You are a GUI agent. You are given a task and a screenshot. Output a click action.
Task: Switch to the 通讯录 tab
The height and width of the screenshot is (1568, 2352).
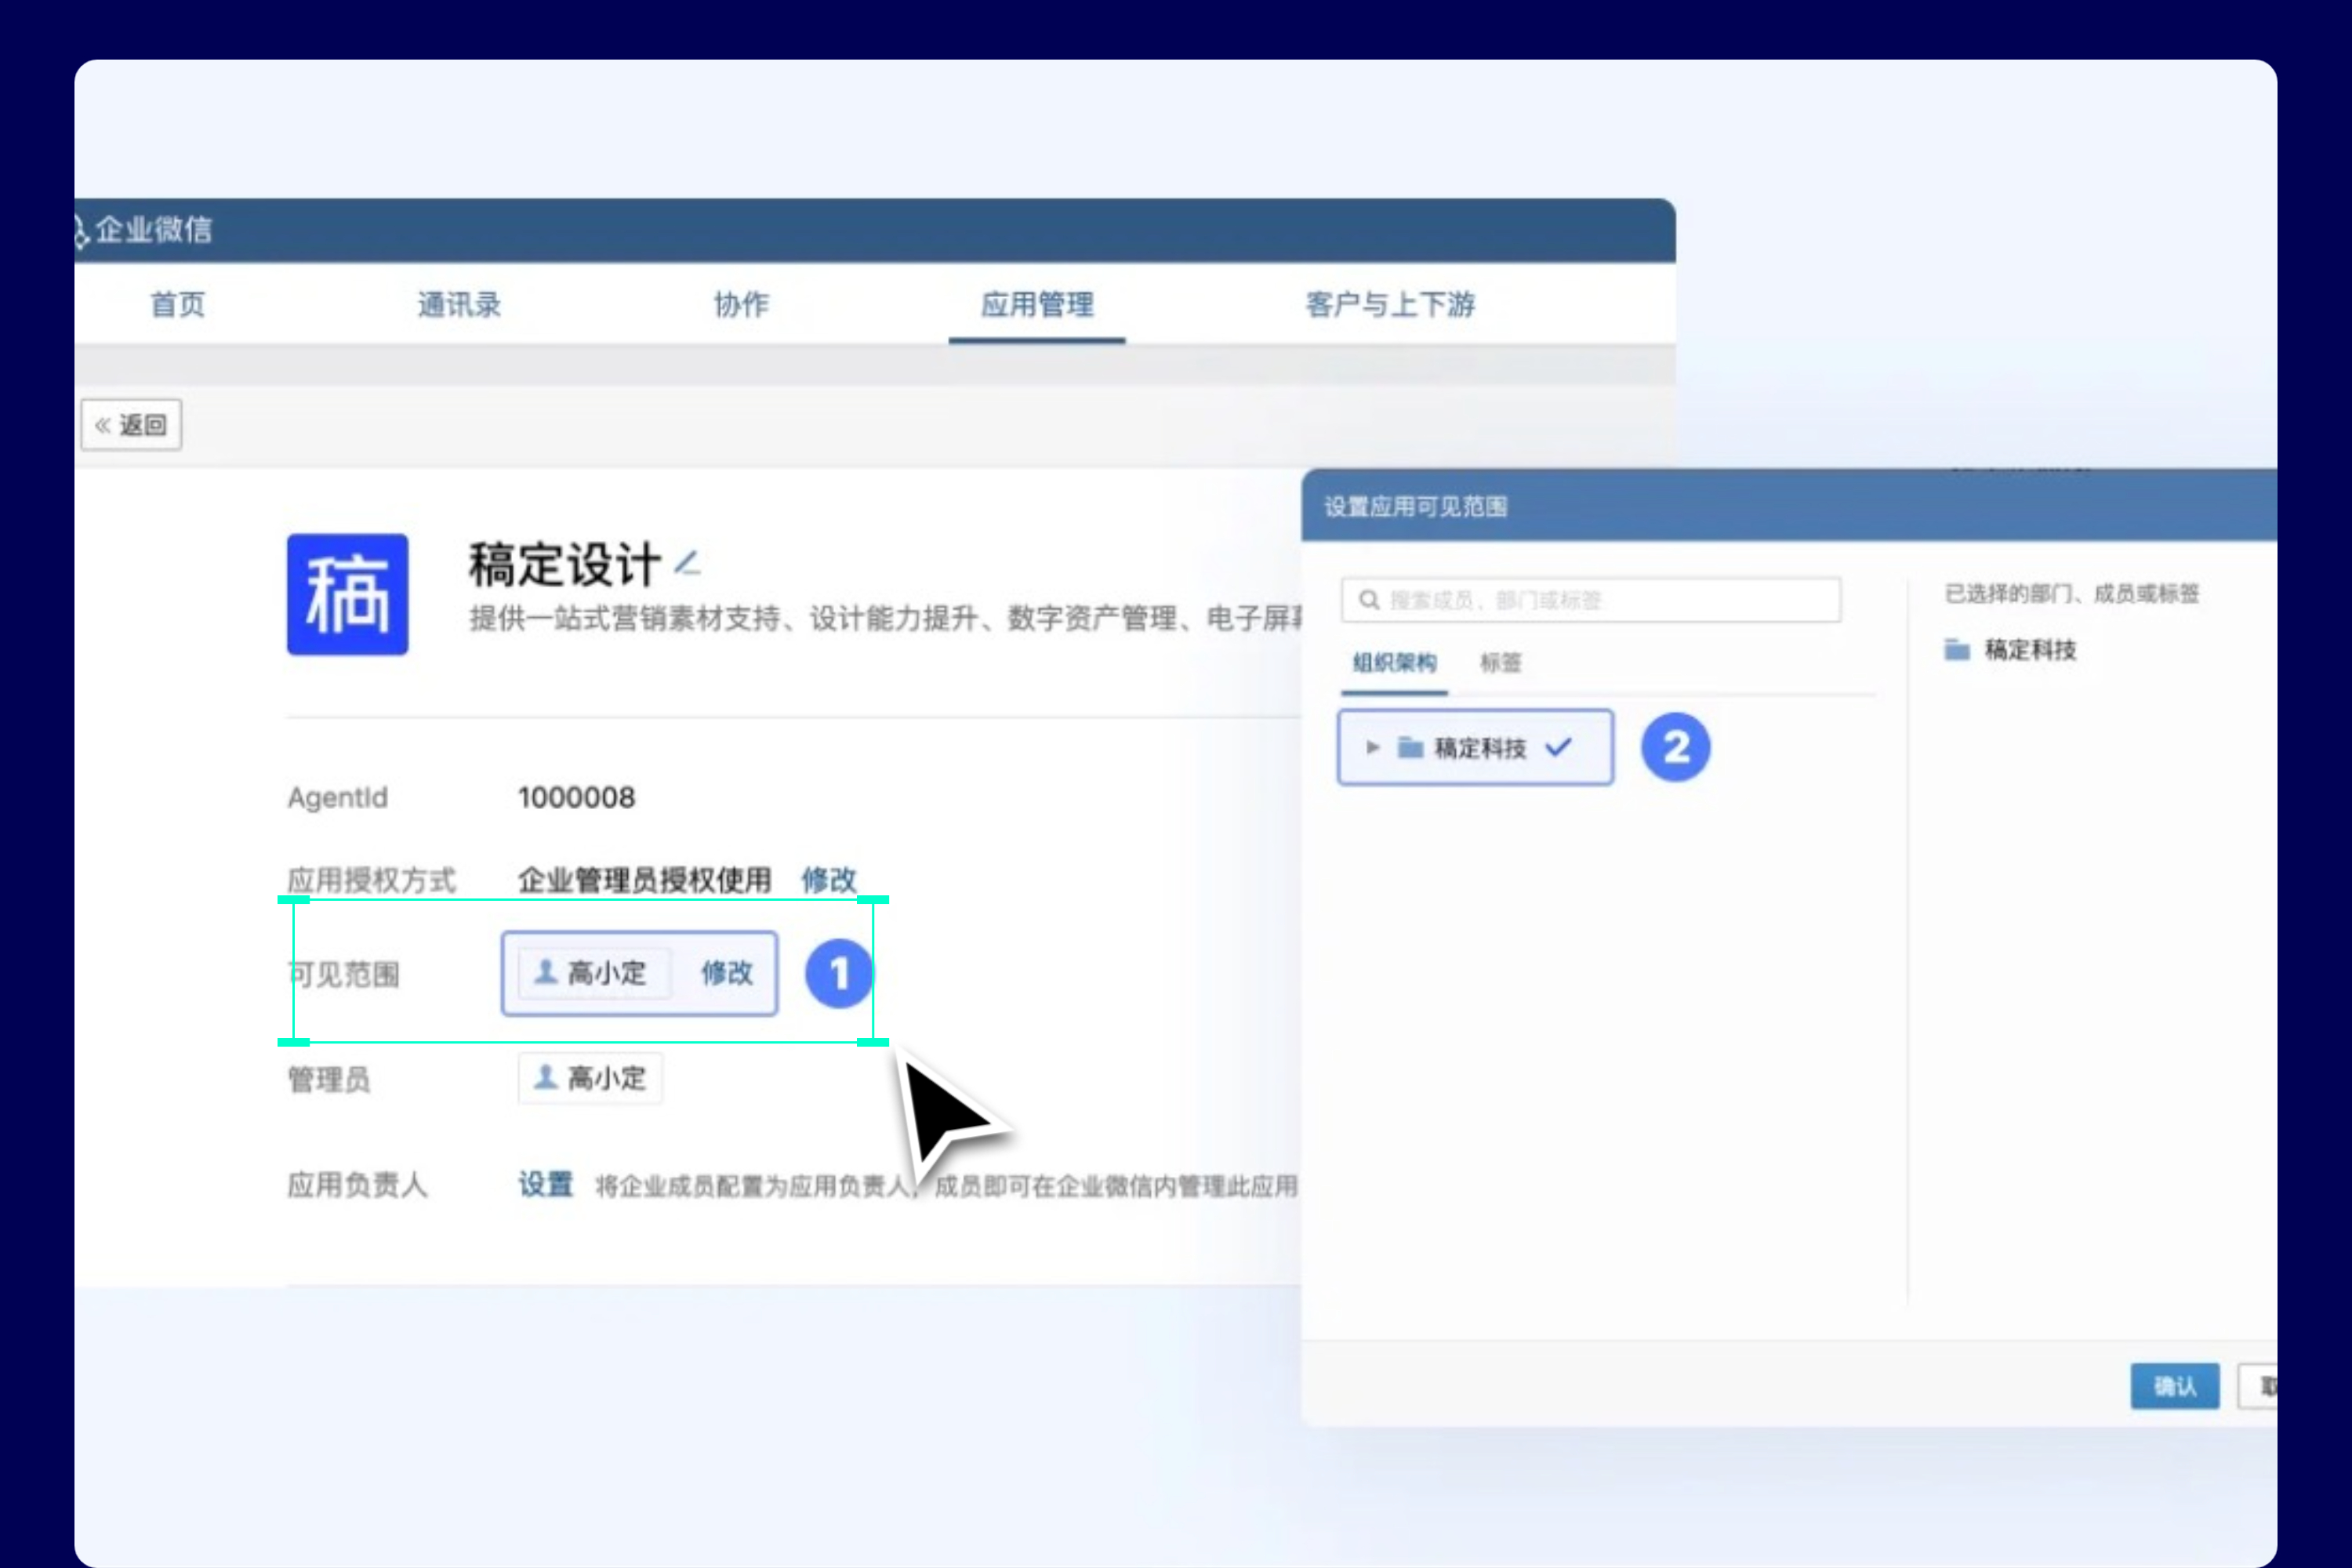459,304
